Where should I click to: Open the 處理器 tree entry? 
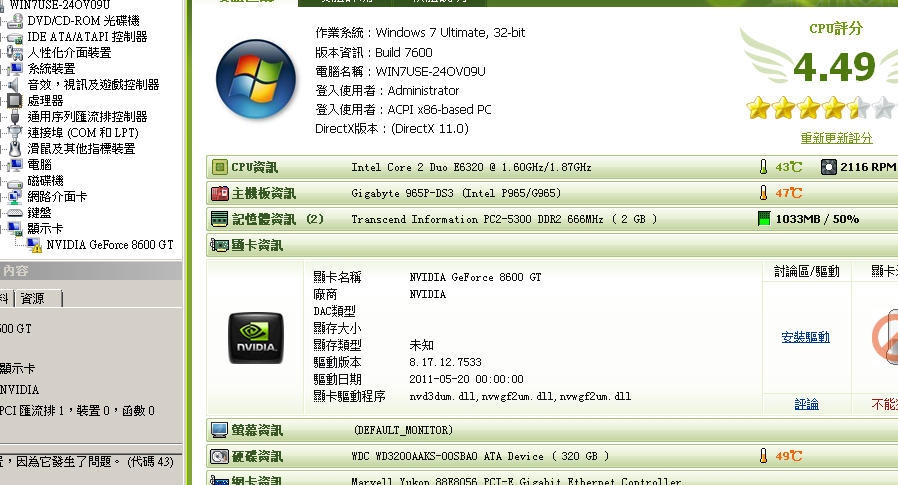click(x=45, y=101)
